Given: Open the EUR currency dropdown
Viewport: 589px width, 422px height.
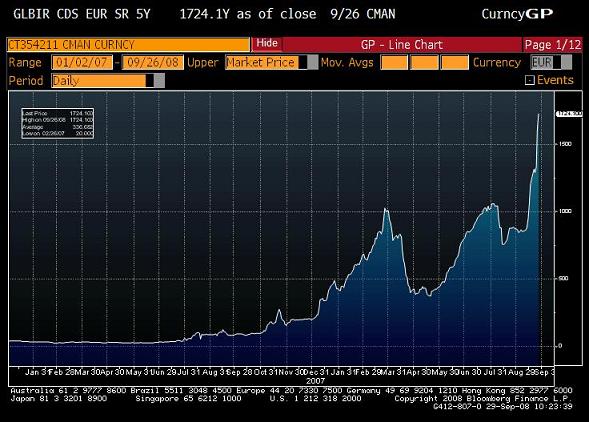Looking at the screenshot, I should [551, 62].
